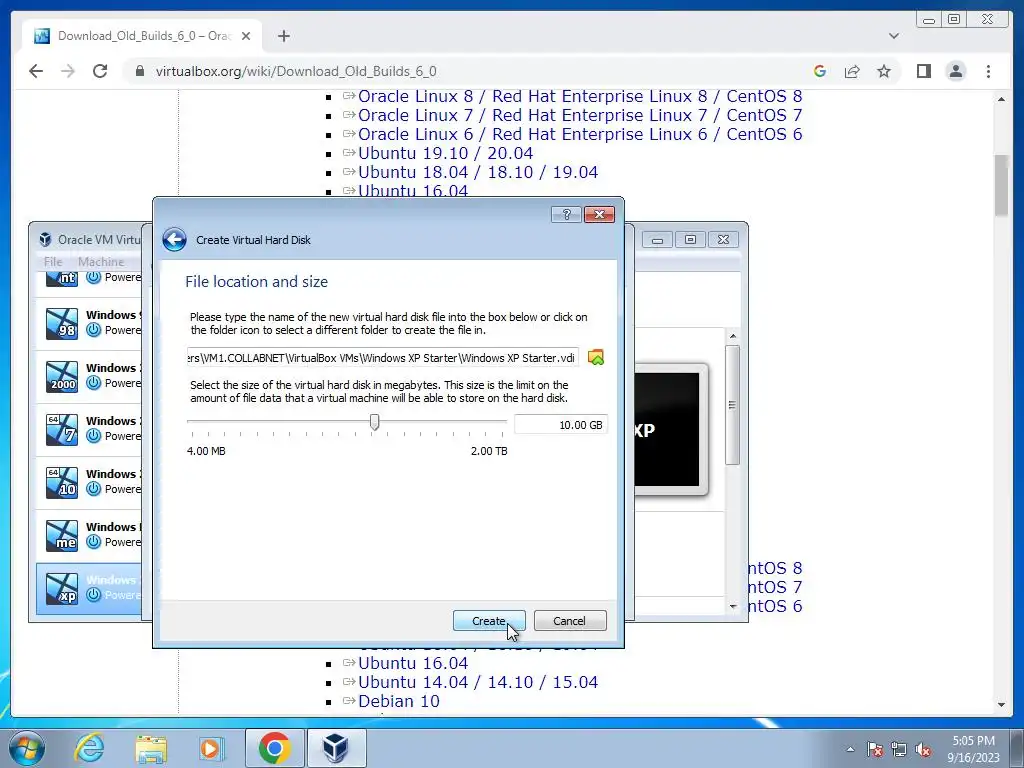Click the Chrome forward navigation button
The image size is (1024, 768).
tap(68, 71)
